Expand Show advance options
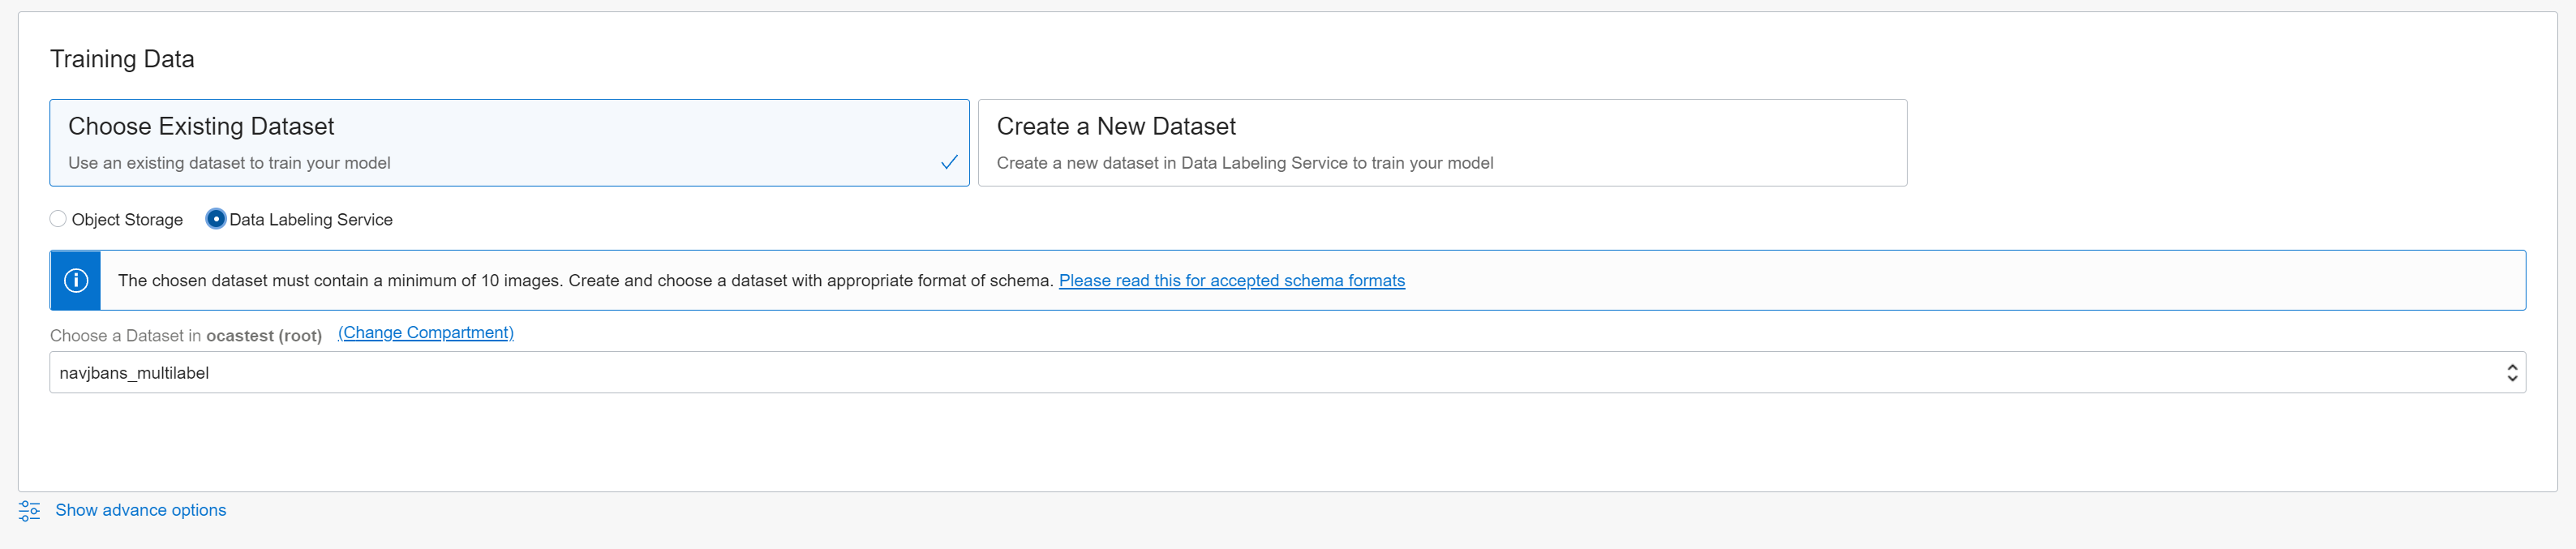The height and width of the screenshot is (549, 2576). coord(141,510)
